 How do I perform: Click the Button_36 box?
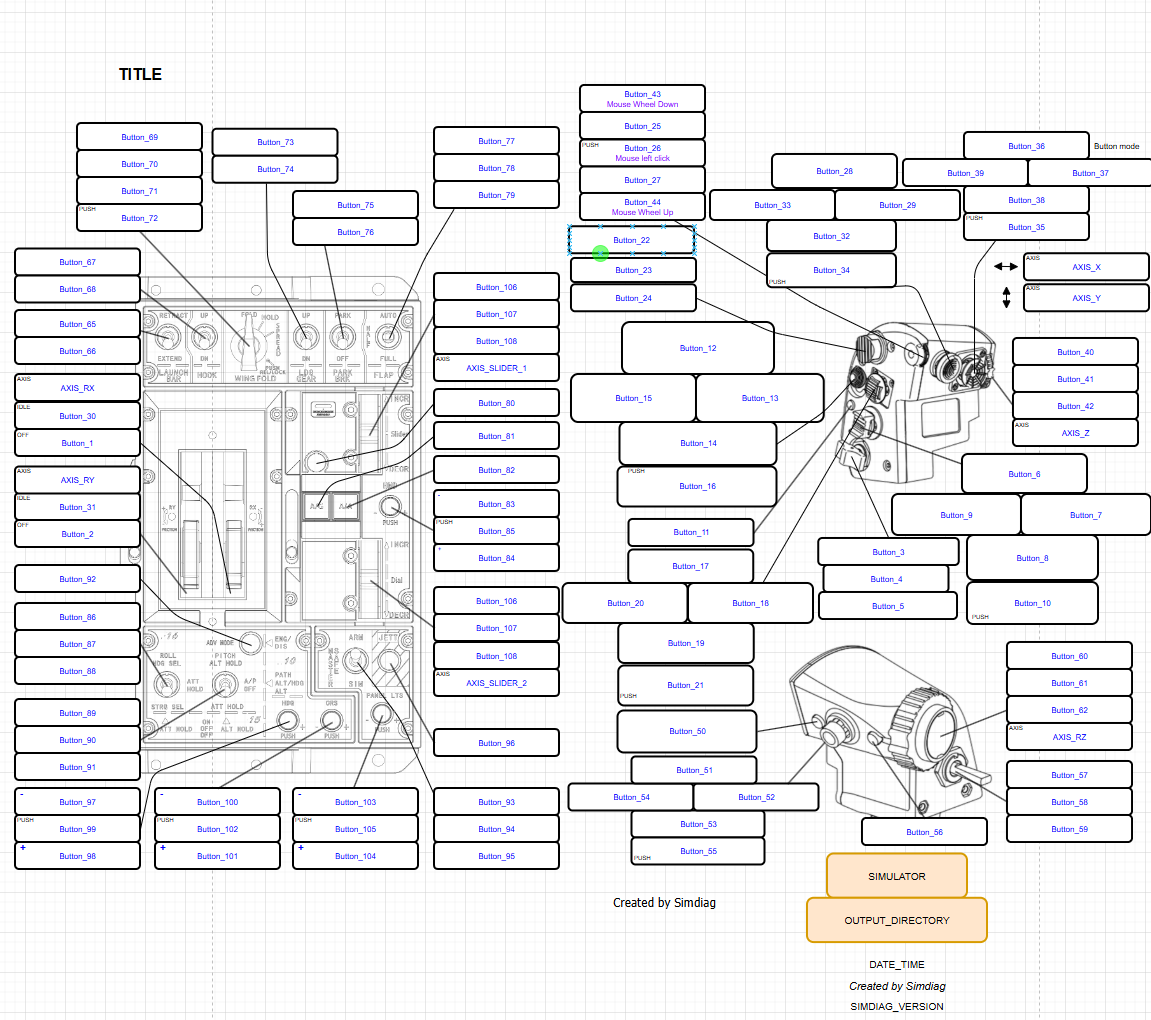tap(1026, 146)
